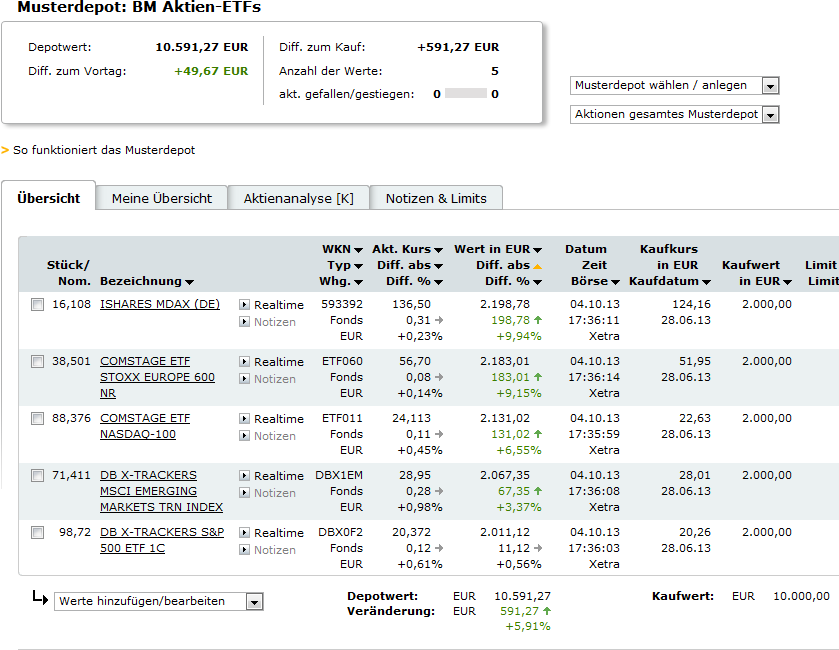Open the Musterdepot wählen / anlegen dropdown
This screenshot has width=839, height=650.
[674, 86]
